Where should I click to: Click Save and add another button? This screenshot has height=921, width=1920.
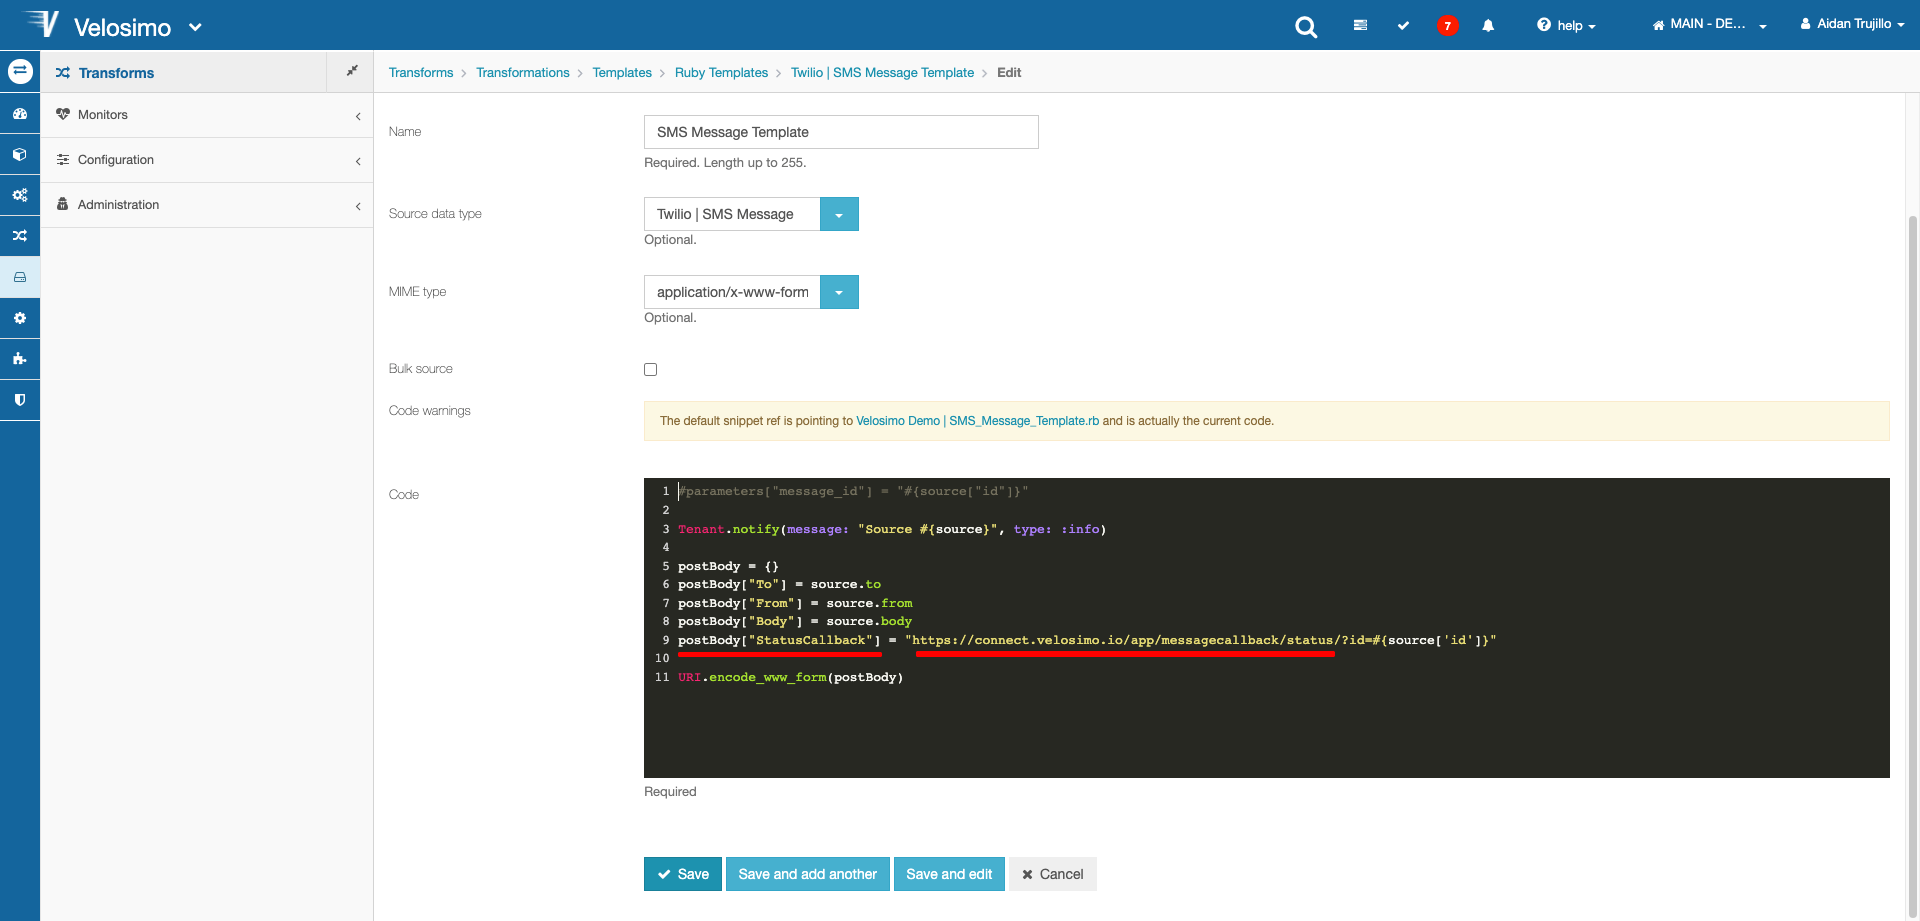[808, 874]
